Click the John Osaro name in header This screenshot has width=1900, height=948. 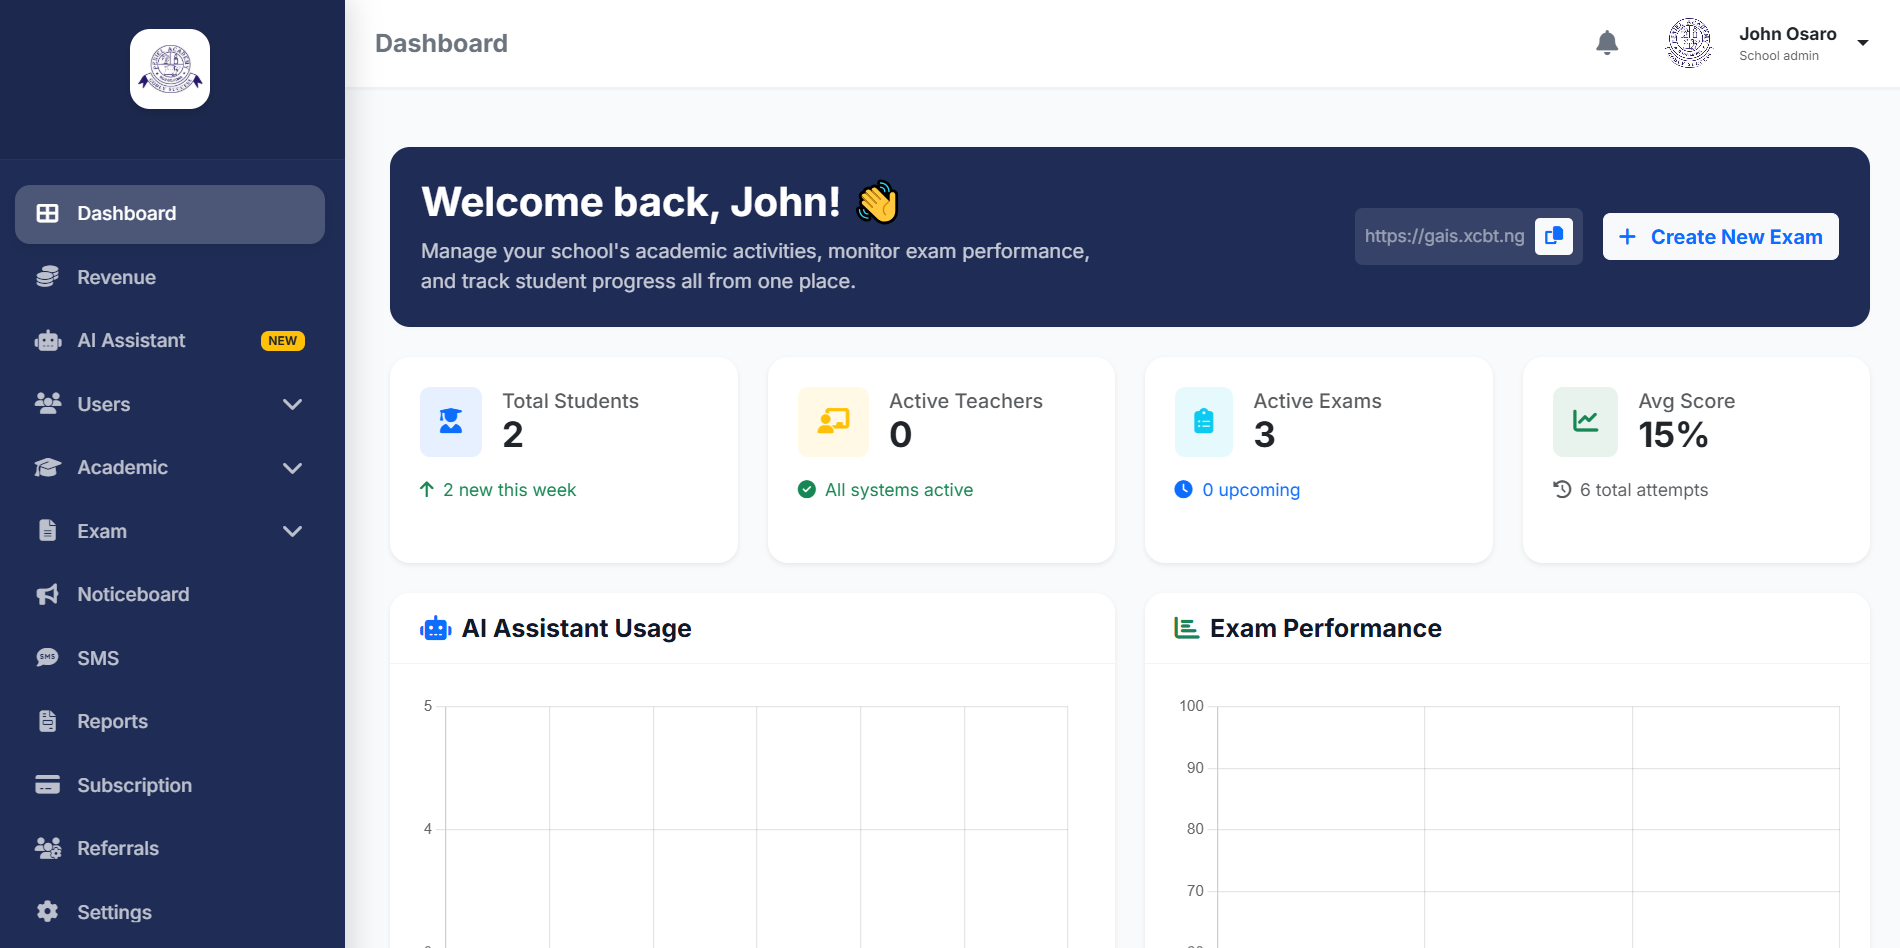pyautogui.click(x=1788, y=34)
